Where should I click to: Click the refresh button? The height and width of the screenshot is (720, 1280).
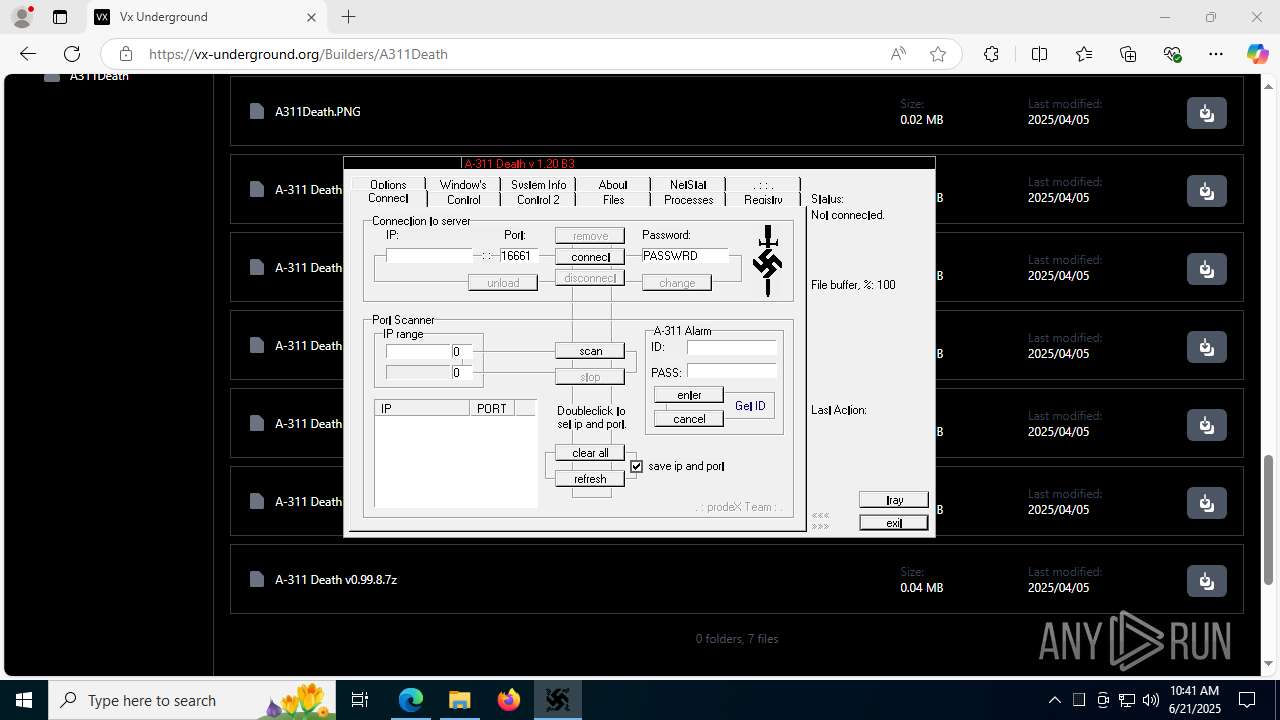(590, 479)
